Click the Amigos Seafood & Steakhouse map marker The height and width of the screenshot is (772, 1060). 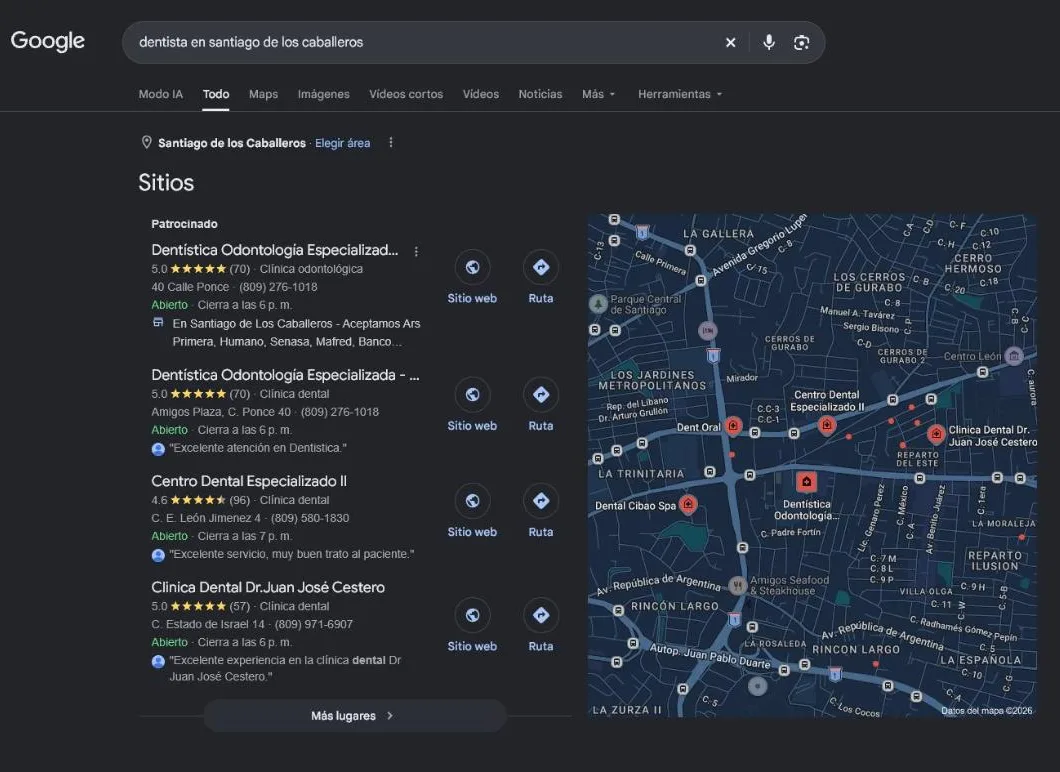738,585
